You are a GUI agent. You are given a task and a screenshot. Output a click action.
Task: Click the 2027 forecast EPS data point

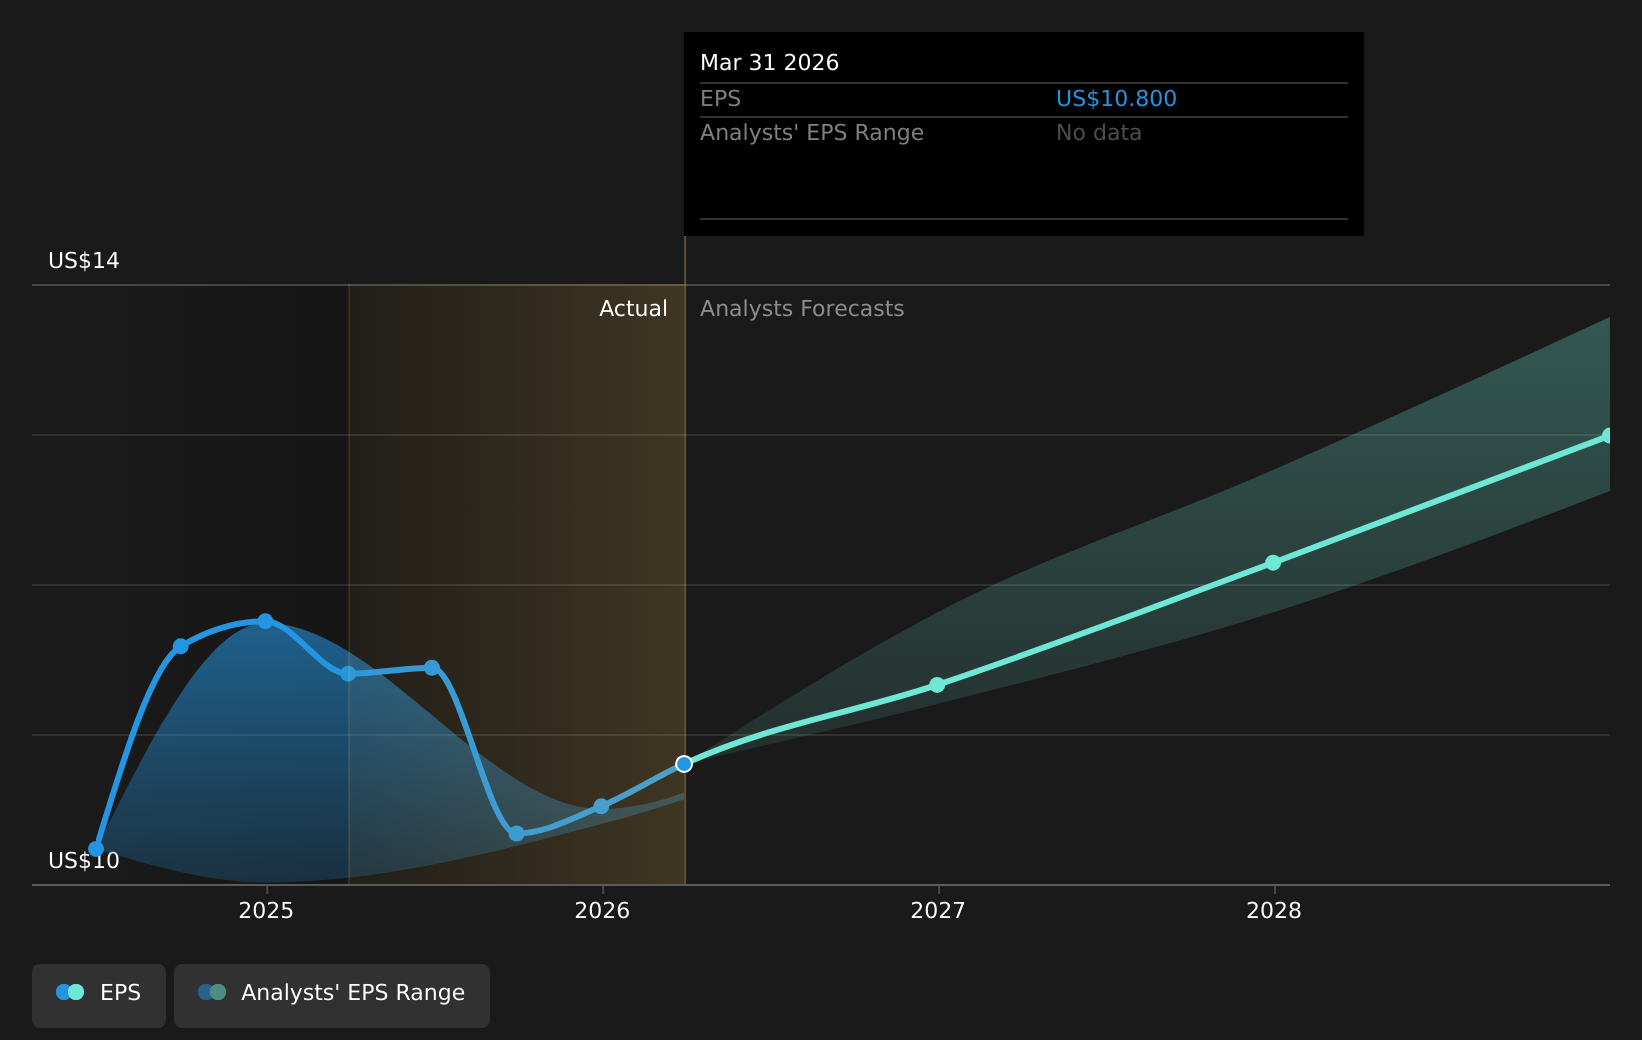tap(937, 685)
